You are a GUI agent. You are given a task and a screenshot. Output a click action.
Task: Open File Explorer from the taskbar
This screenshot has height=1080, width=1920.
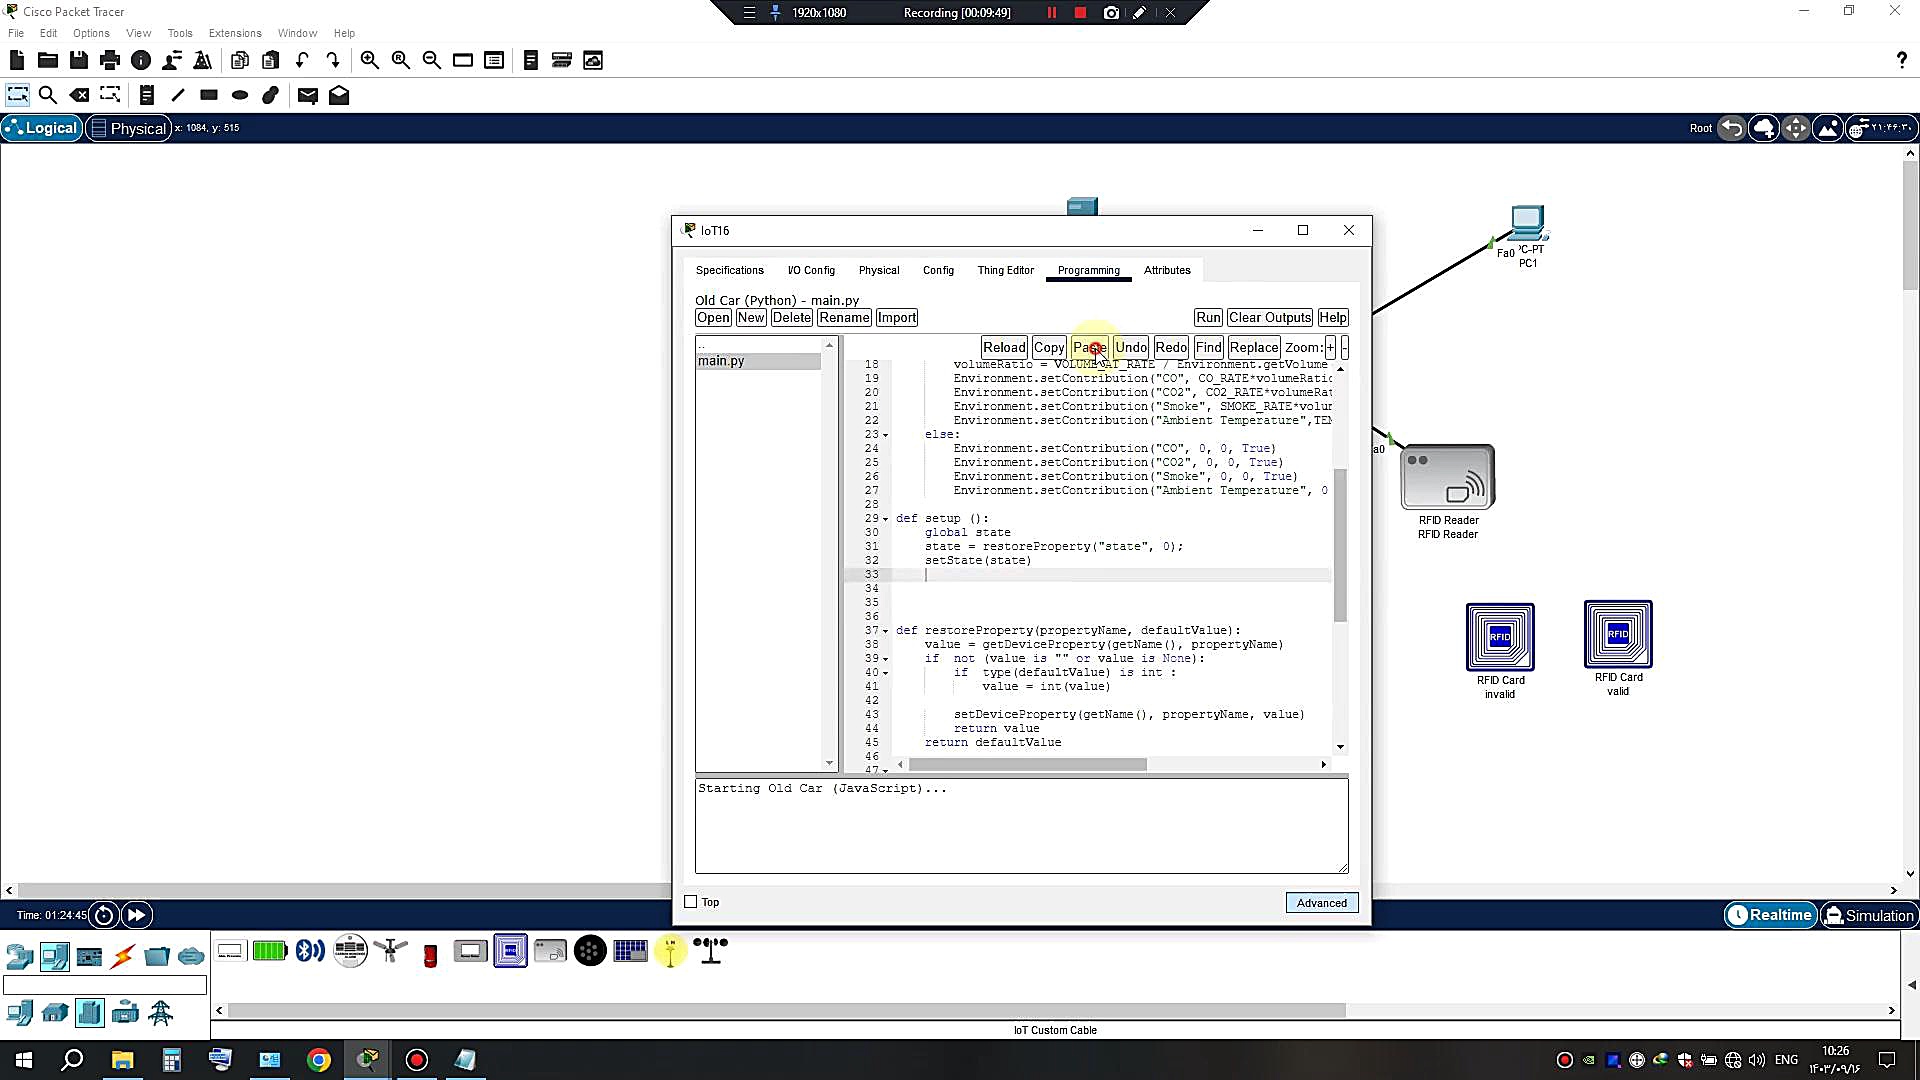pyautogui.click(x=122, y=1060)
